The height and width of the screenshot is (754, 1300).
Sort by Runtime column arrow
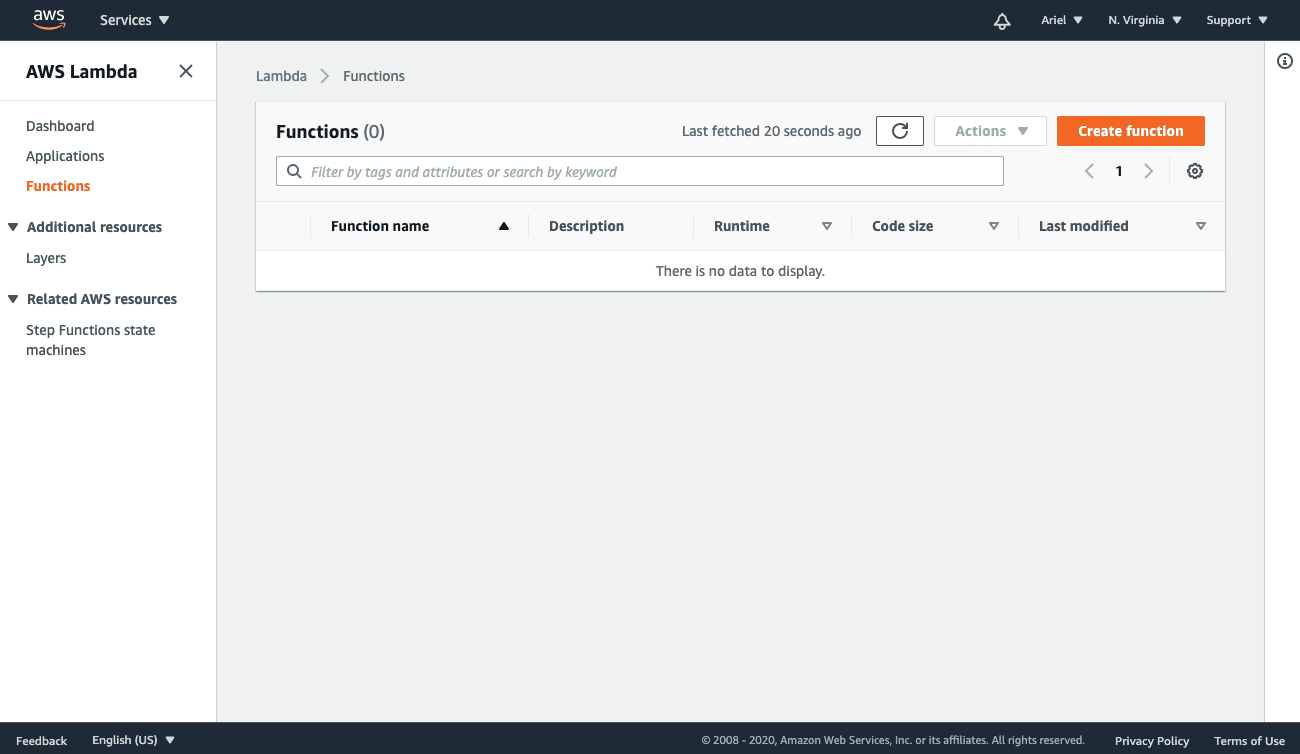[827, 226]
